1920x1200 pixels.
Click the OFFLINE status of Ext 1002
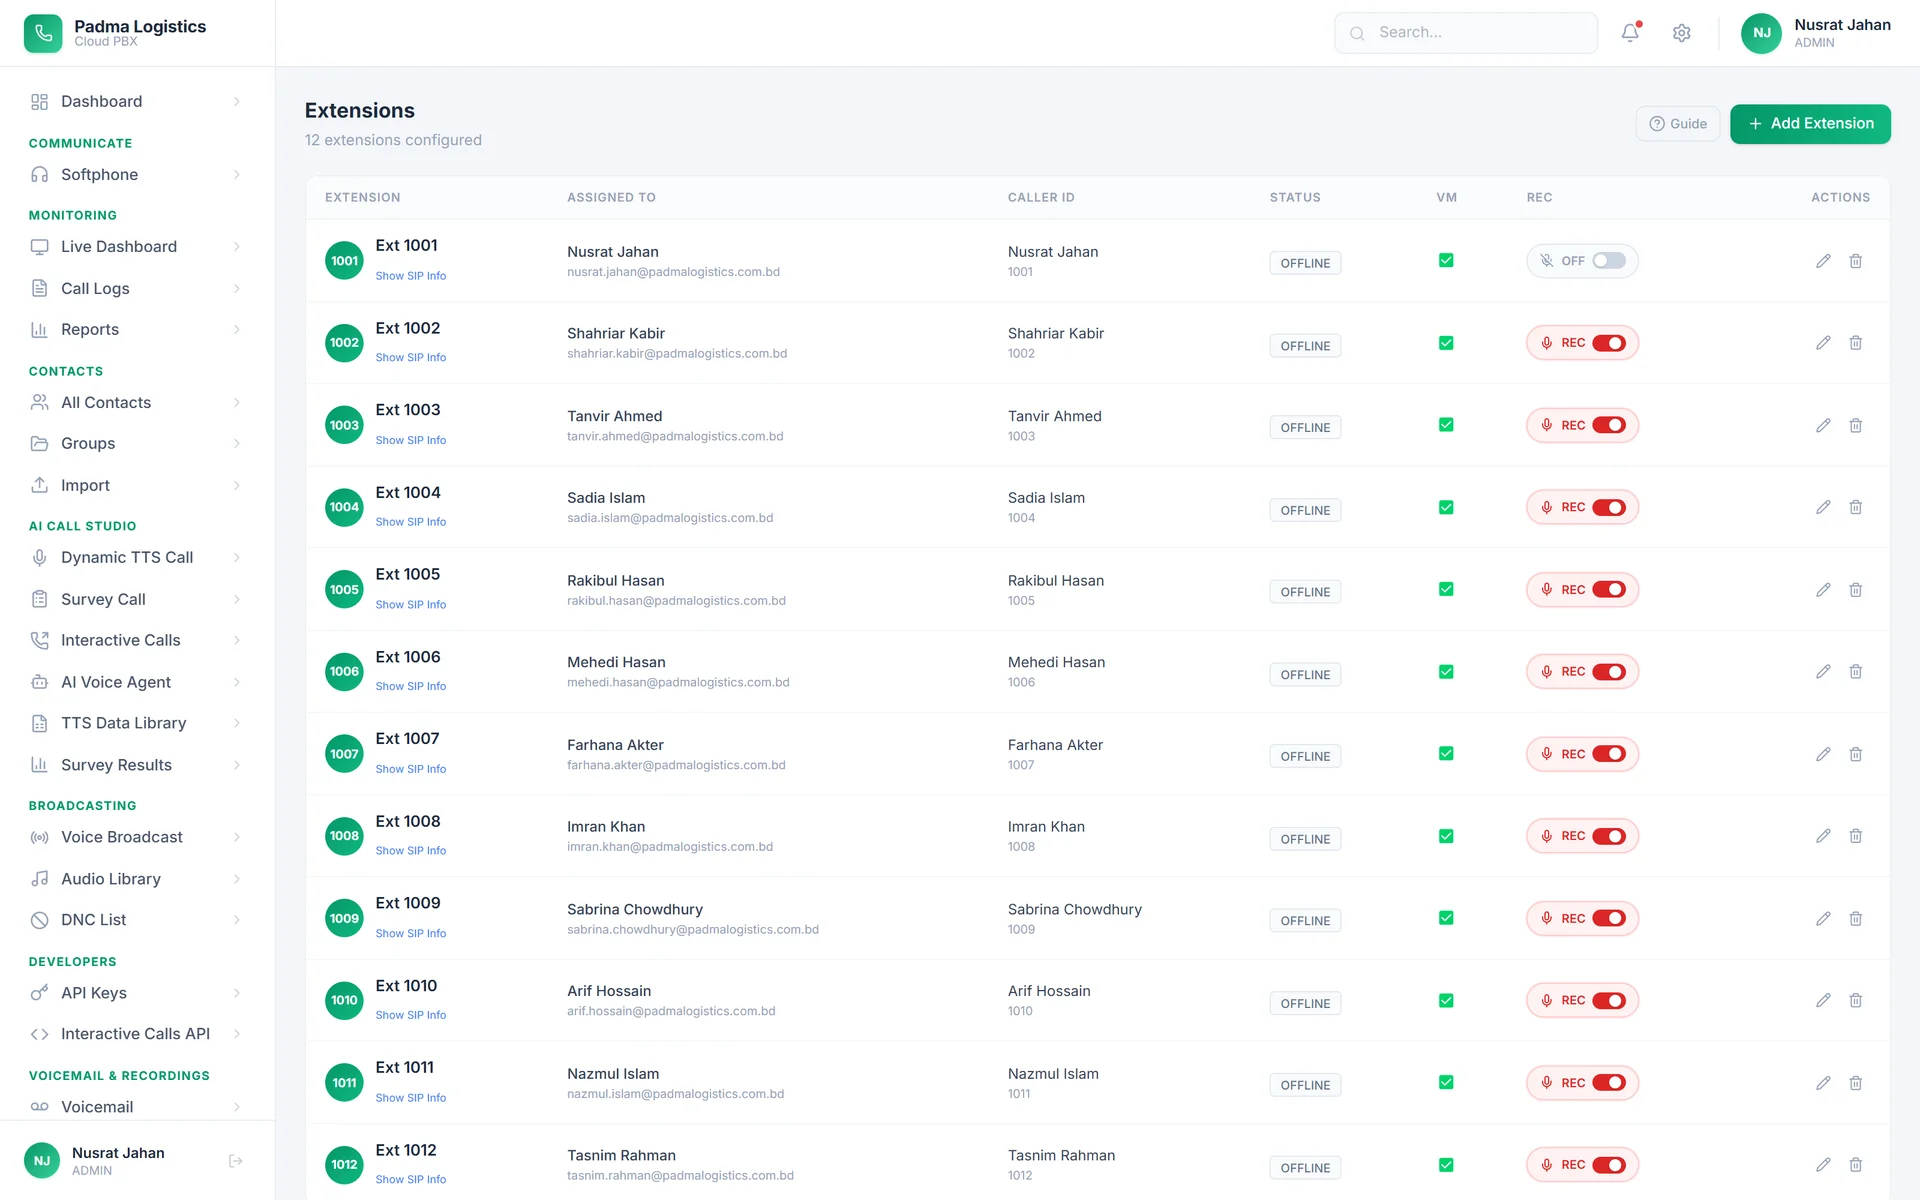[x=1305, y=346]
